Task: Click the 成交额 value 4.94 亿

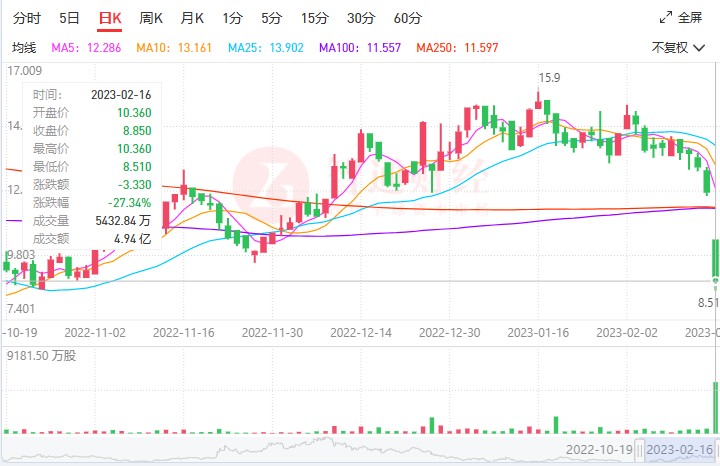Action: (133, 239)
